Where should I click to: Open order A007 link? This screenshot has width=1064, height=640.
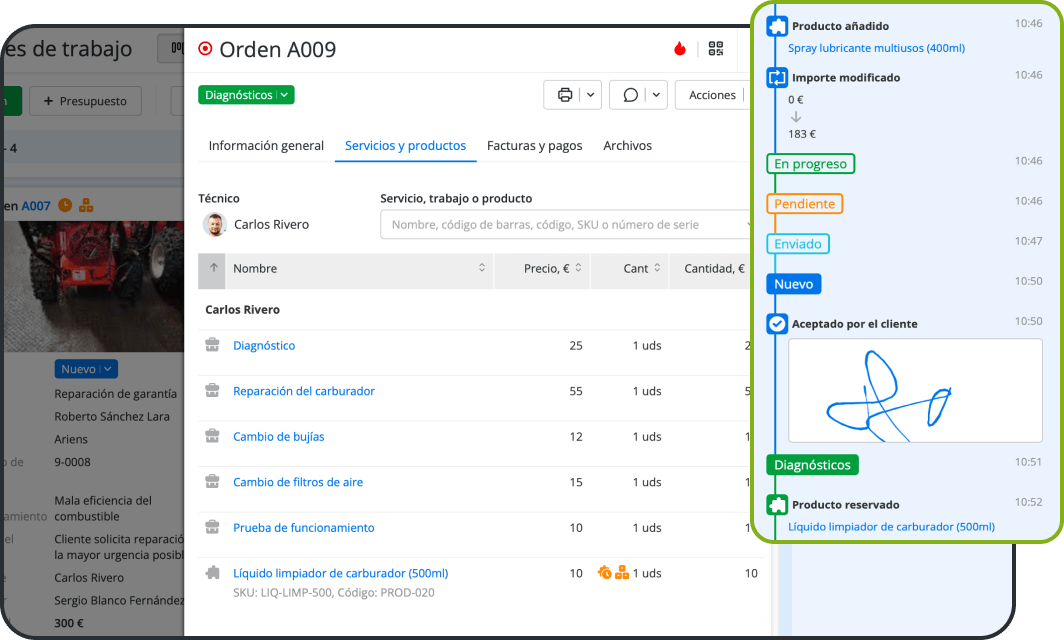pyautogui.click(x=35, y=206)
